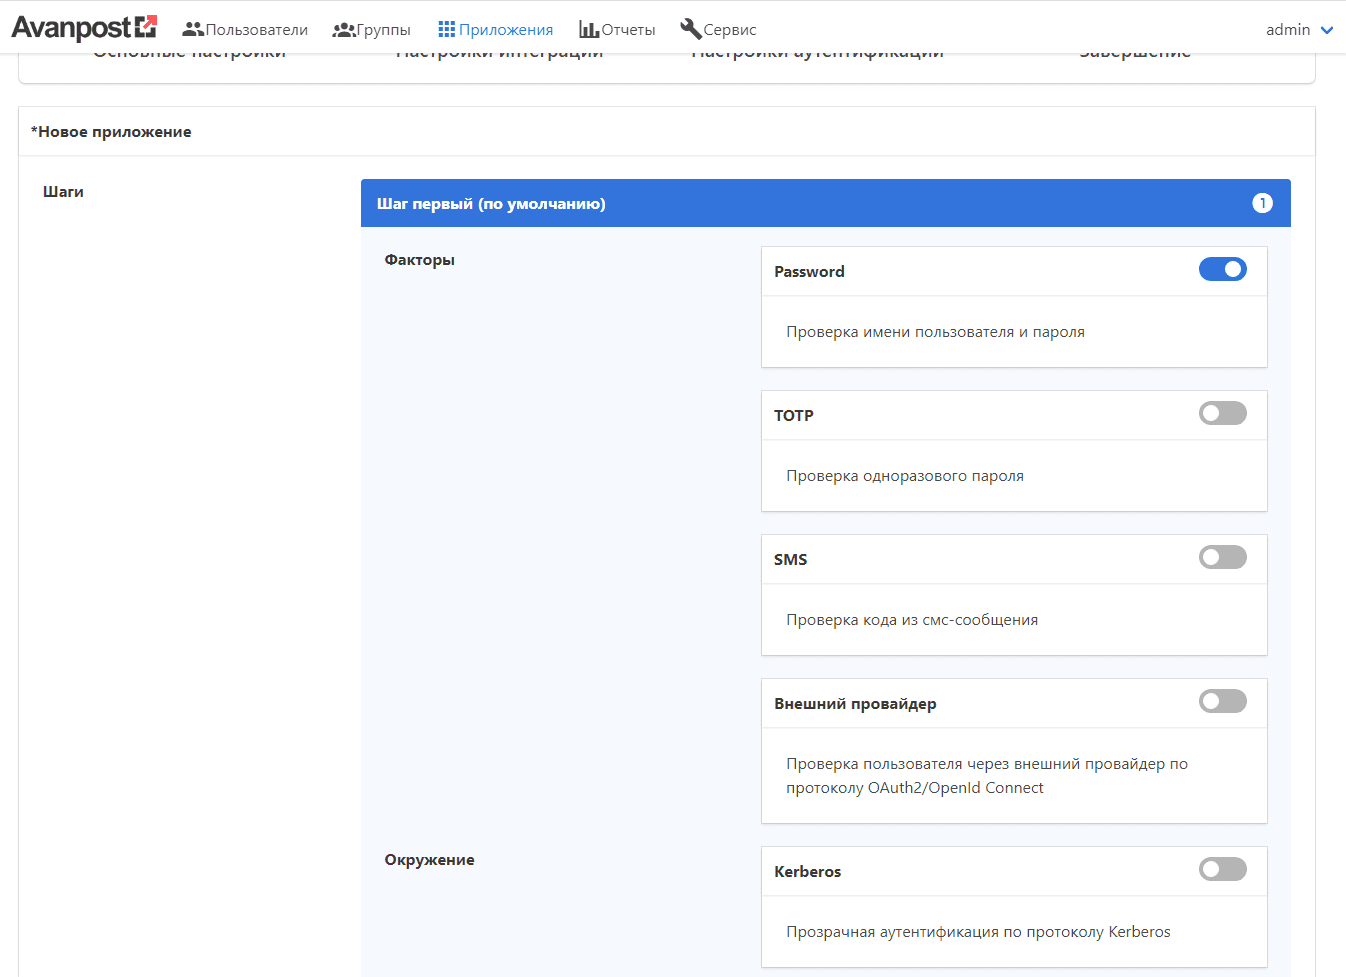1346x977 pixels.
Task: Click the Группы people icon
Action: [x=344, y=30]
